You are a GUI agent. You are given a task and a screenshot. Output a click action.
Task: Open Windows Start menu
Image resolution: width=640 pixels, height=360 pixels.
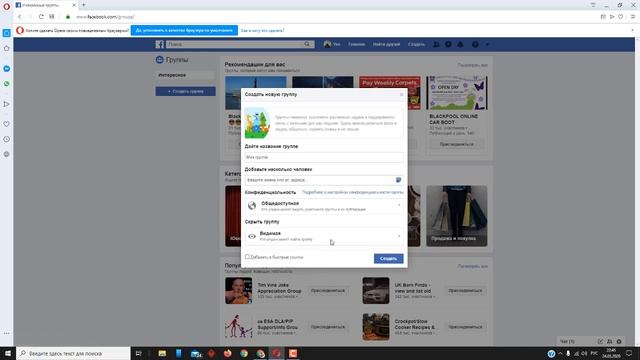[8, 353]
